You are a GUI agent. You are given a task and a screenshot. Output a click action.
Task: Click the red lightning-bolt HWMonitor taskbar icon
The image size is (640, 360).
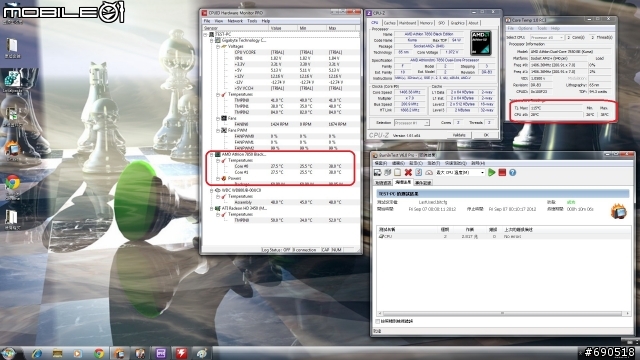click(182, 353)
